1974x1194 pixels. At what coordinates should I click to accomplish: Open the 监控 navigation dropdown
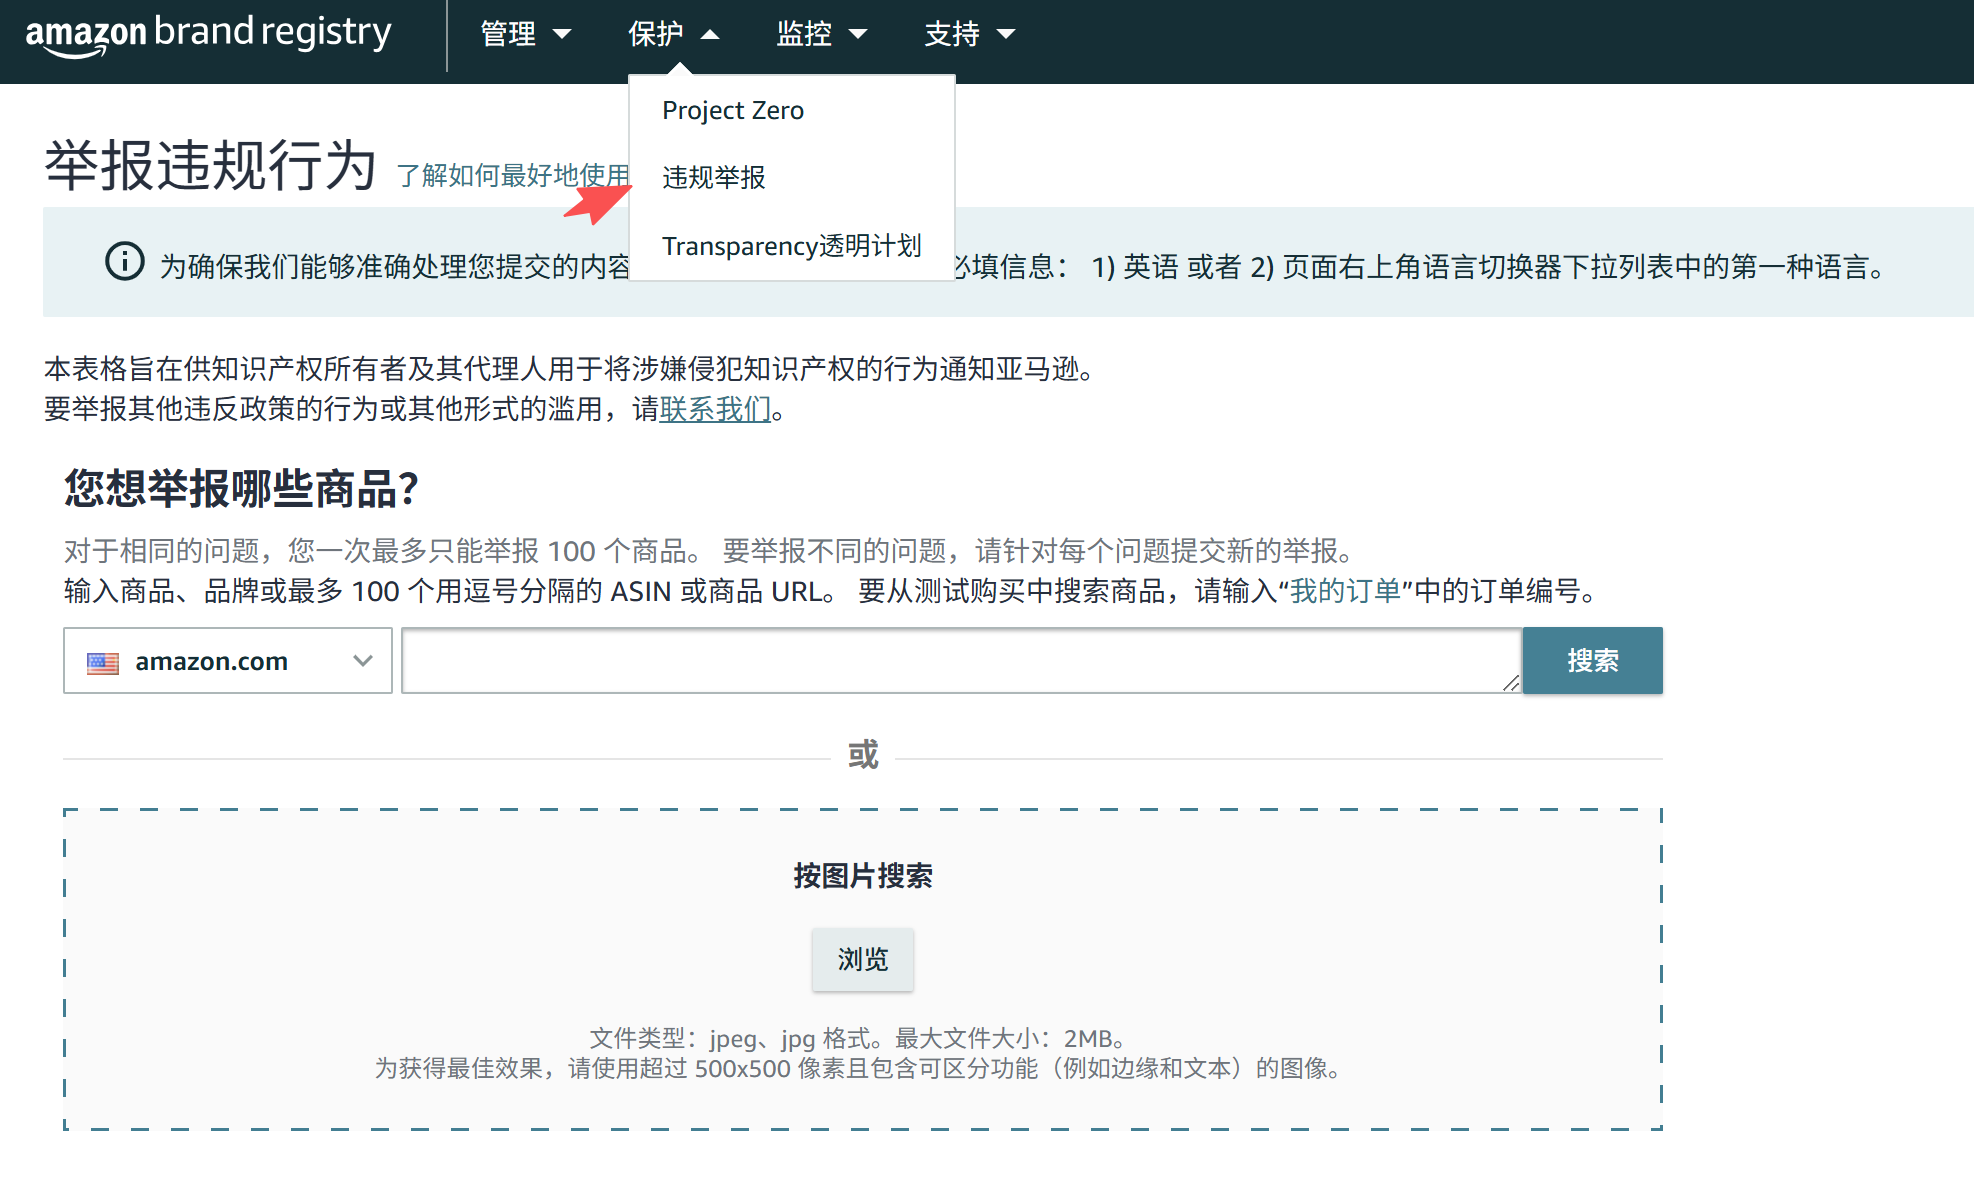(821, 34)
